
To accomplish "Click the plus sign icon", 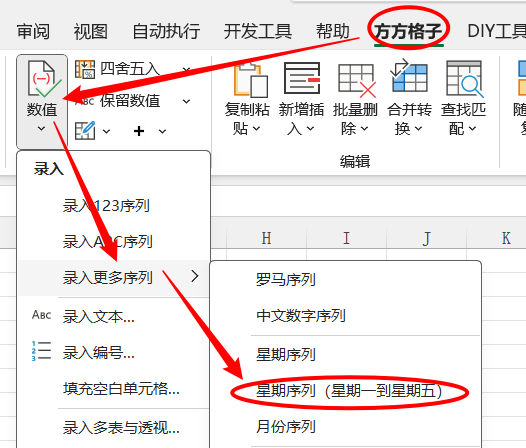I will 139,131.
